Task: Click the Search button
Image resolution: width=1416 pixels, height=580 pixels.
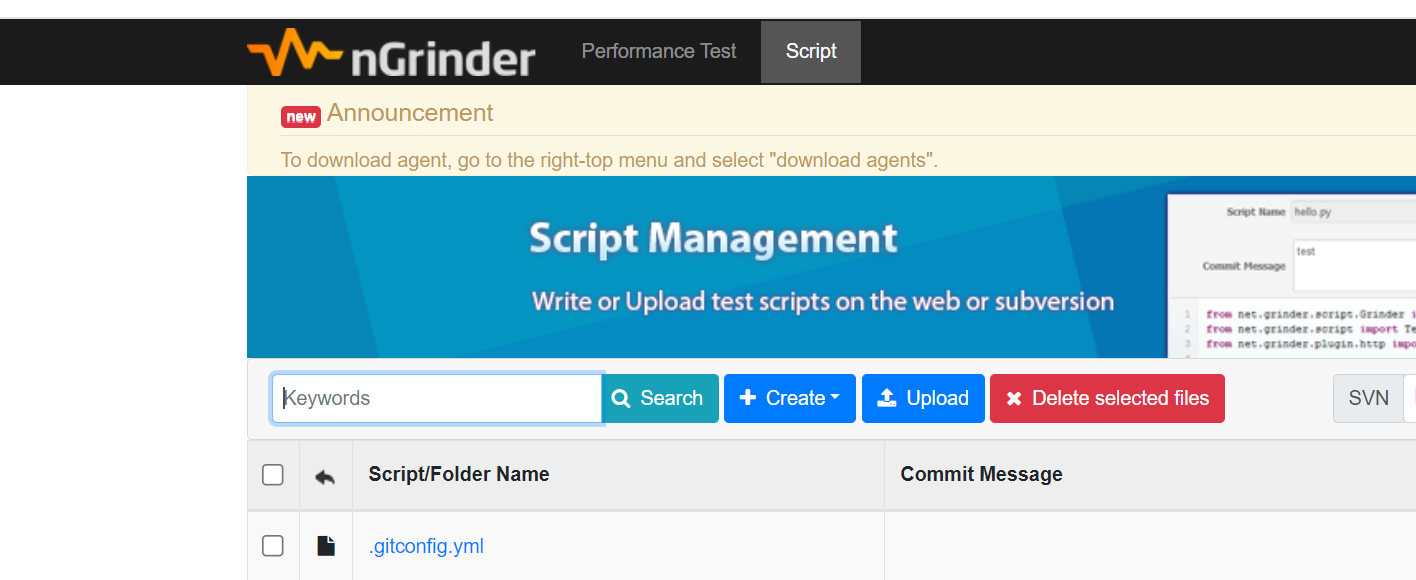Action: click(x=660, y=398)
